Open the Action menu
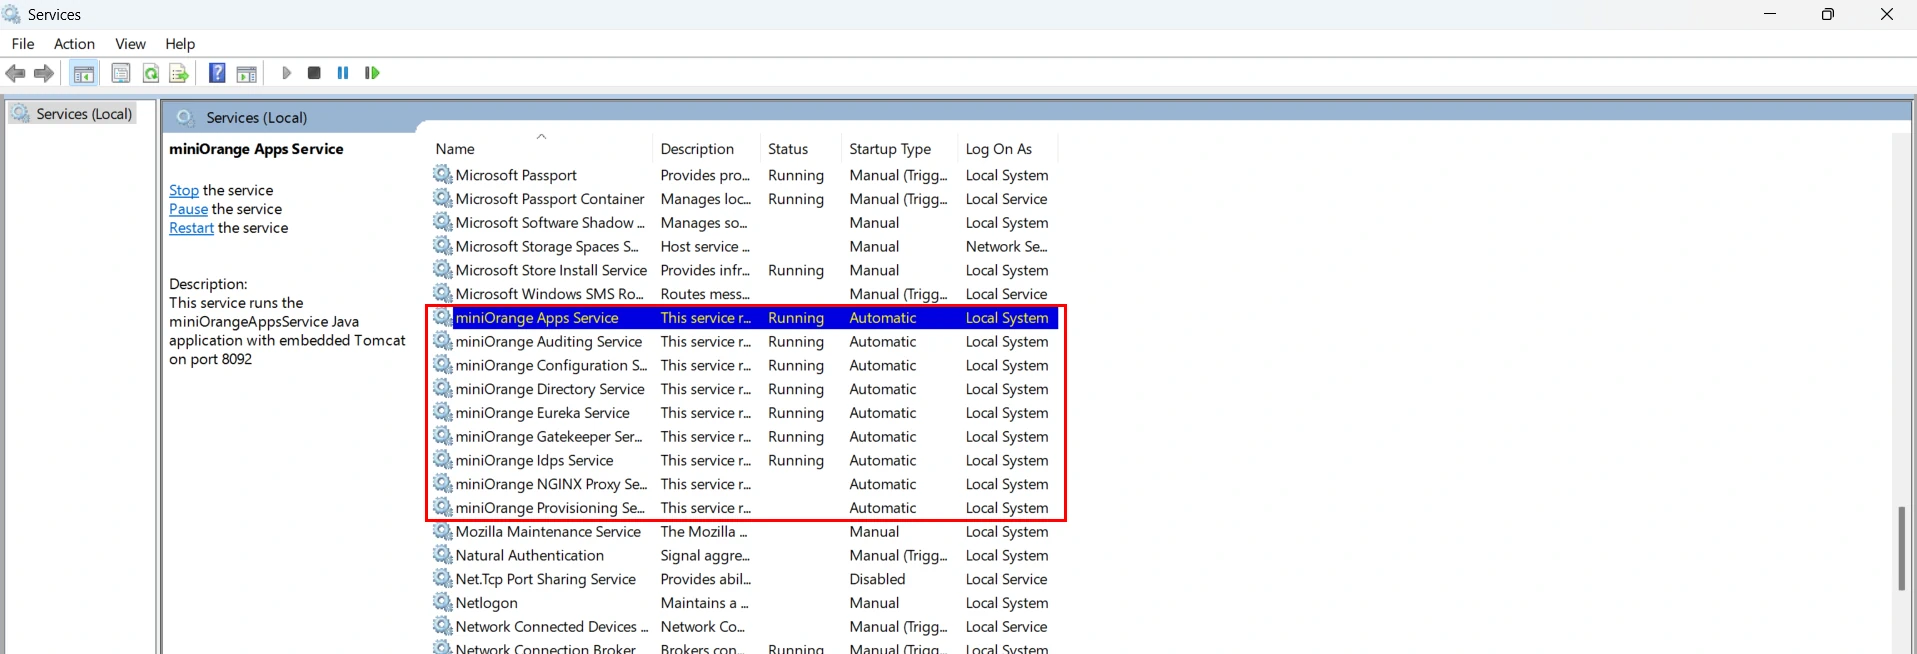 point(75,44)
